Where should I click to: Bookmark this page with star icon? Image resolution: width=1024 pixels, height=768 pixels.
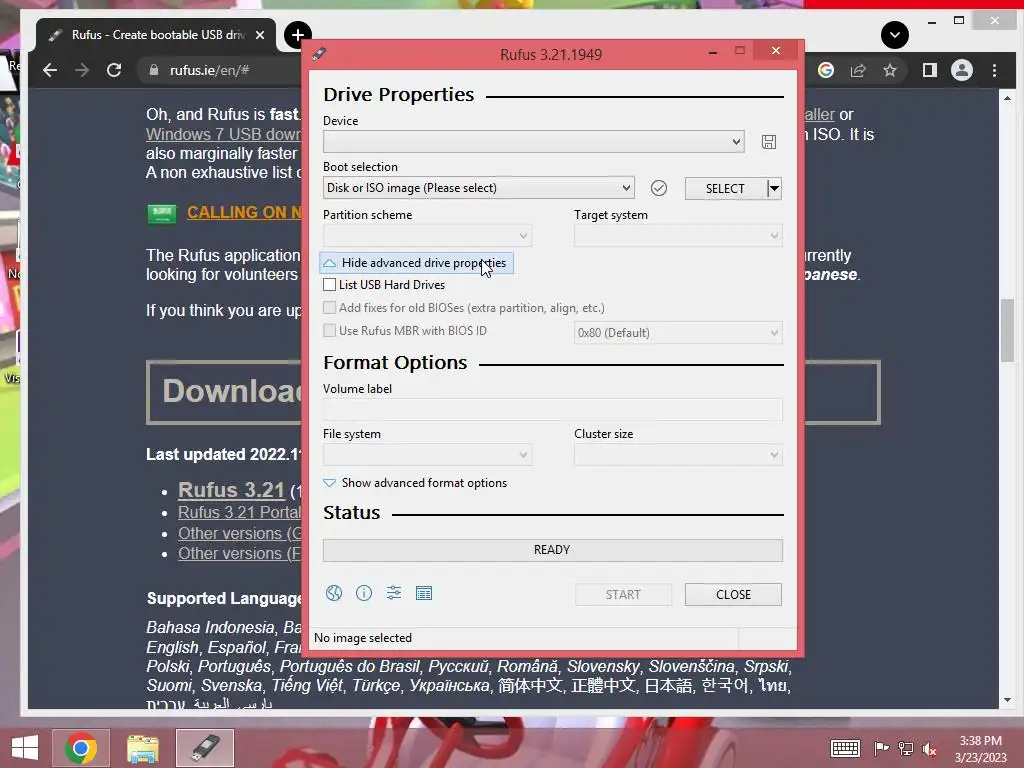pos(889,70)
